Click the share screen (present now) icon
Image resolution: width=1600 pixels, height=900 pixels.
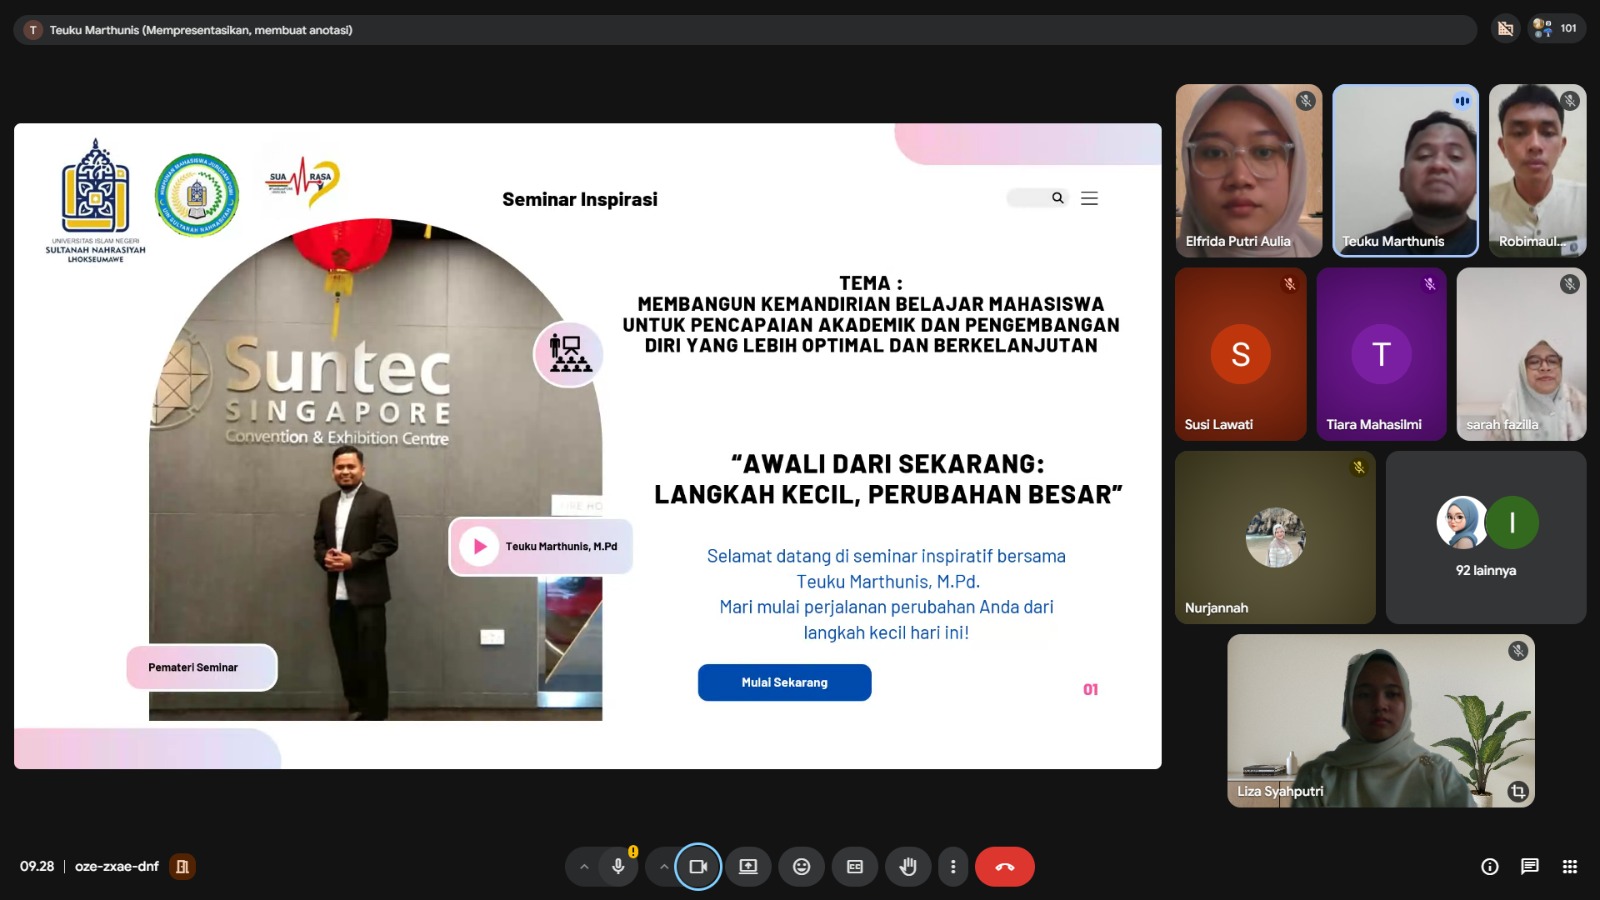748,867
